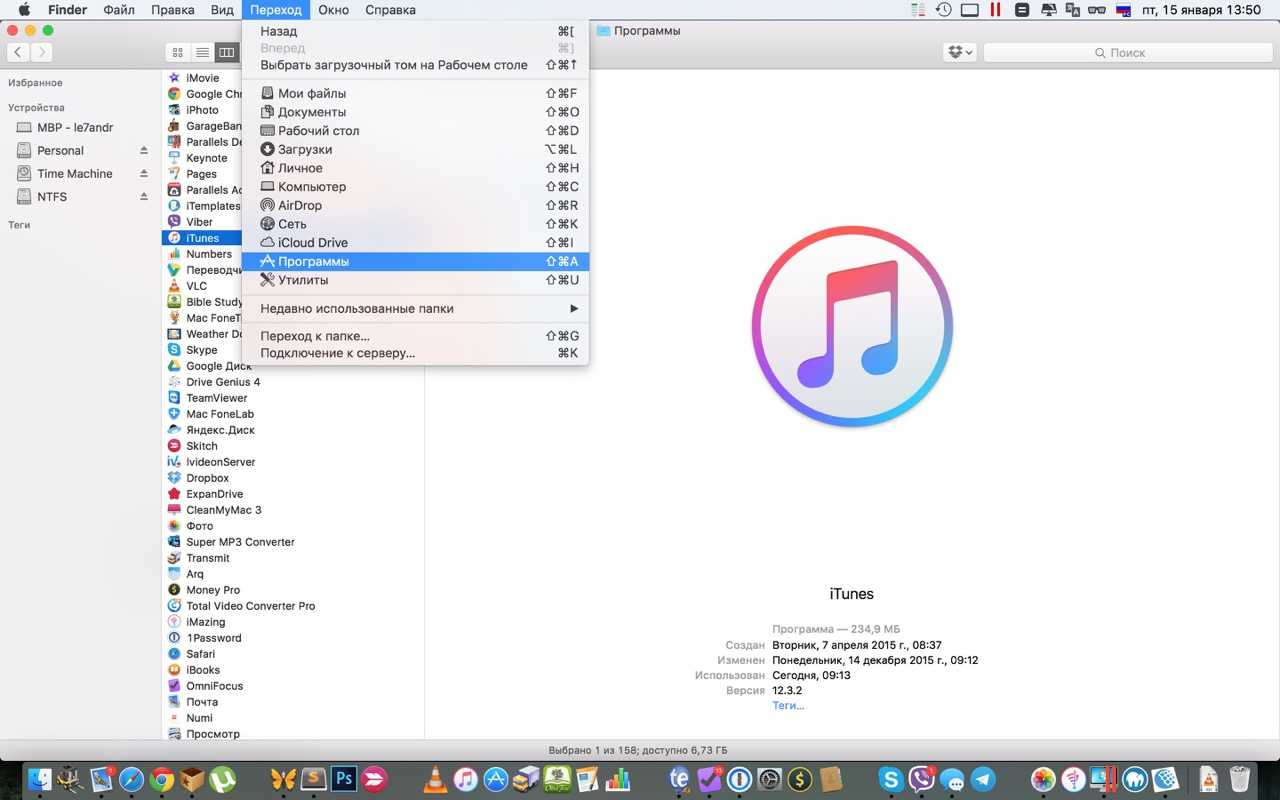Open the Dropbox toolbar dropdown
1280x800 pixels.
pyautogui.click(x=959, y=52)
